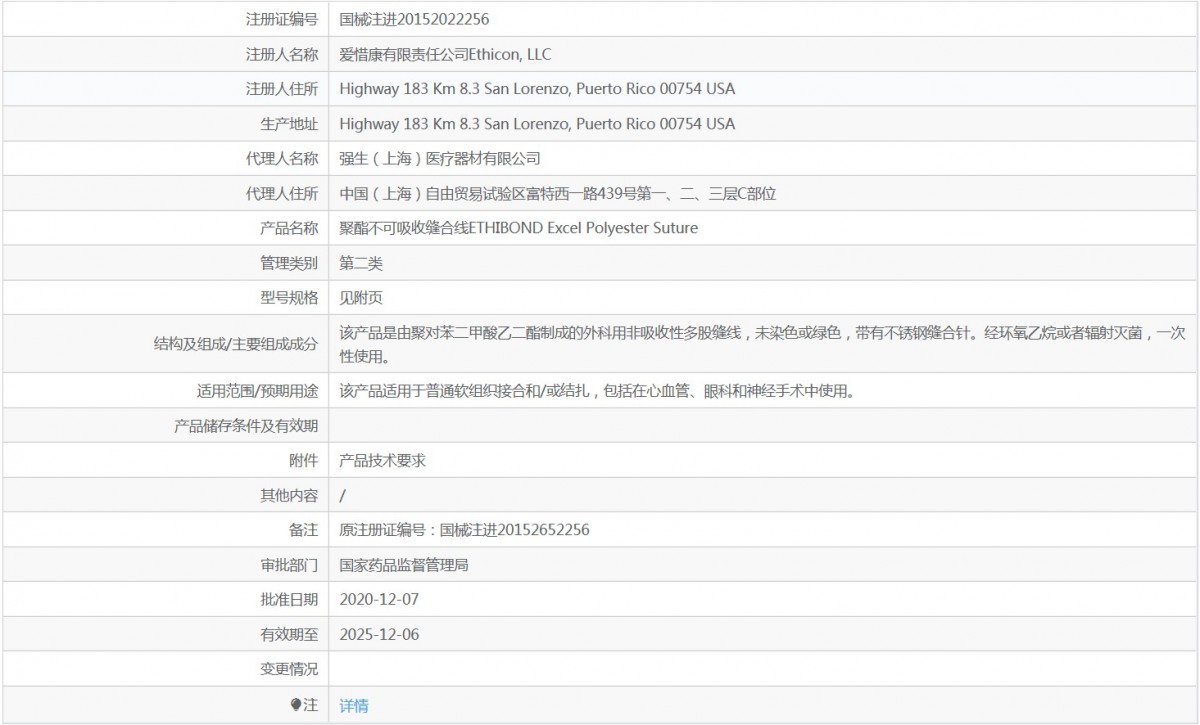This screenshot has height=725, width=1200.
Task: Click the 变更情况 label
Action: [x=289, y=669]
